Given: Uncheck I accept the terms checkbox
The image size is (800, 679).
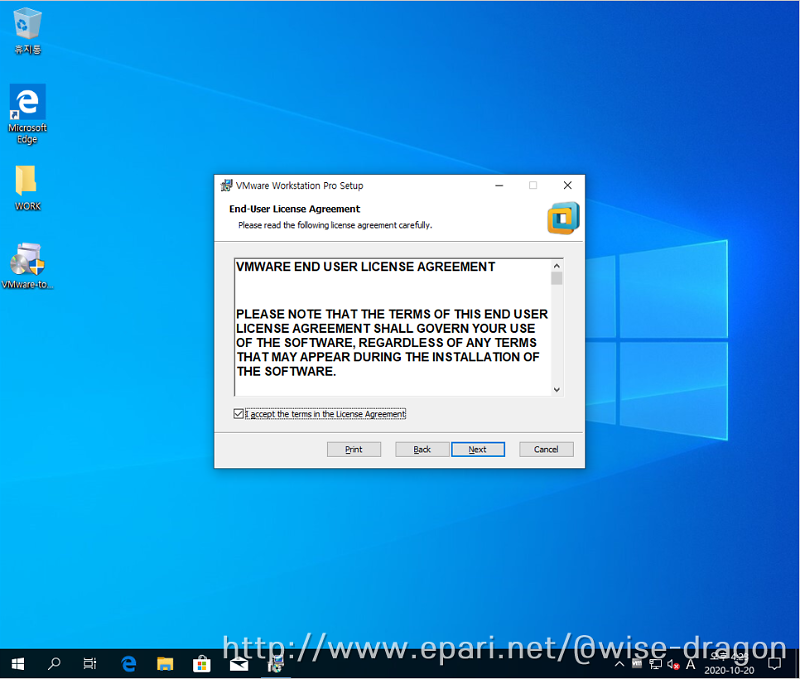Looking at the screenshot, I should coord(238,414).
